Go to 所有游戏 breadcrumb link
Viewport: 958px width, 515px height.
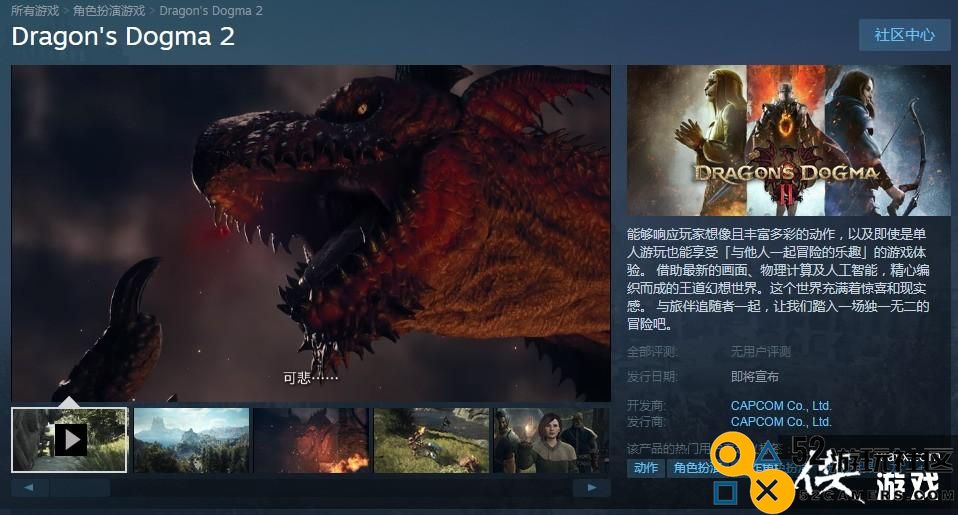[35, 10]
